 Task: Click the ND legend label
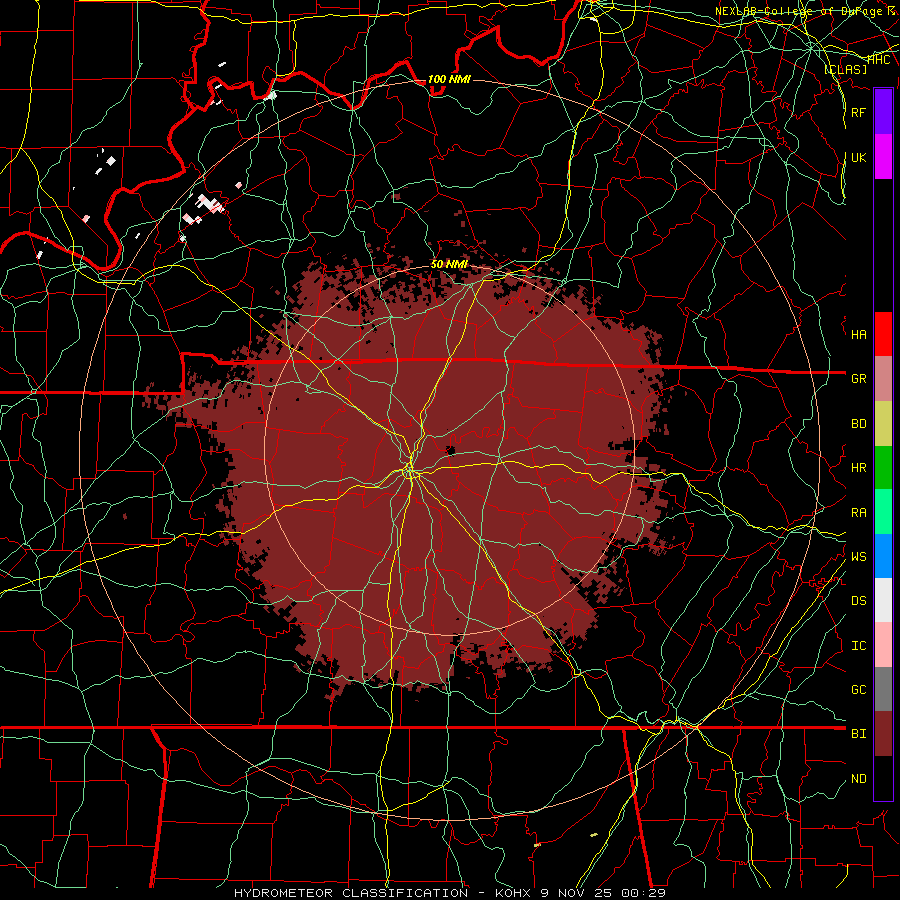click(858, 779)
